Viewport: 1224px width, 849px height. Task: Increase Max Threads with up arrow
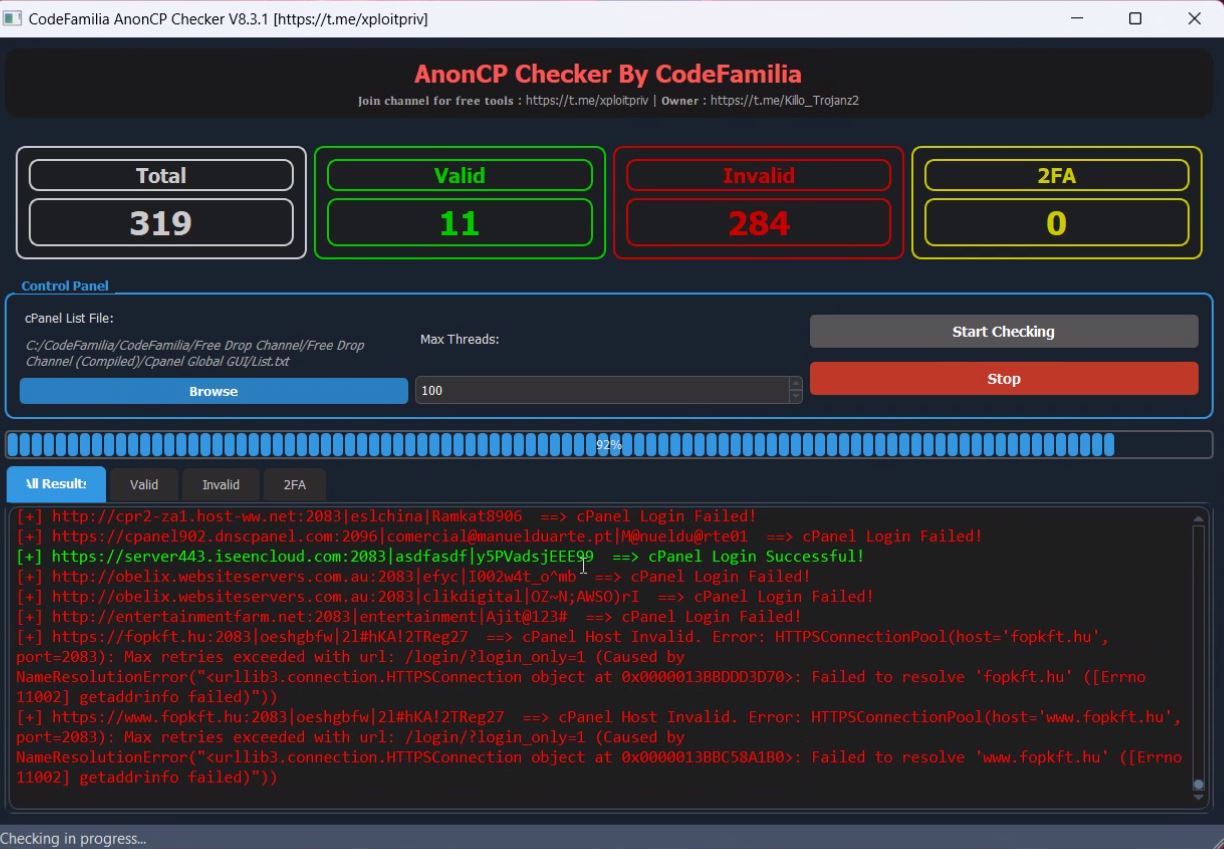[x=796, y=384]
